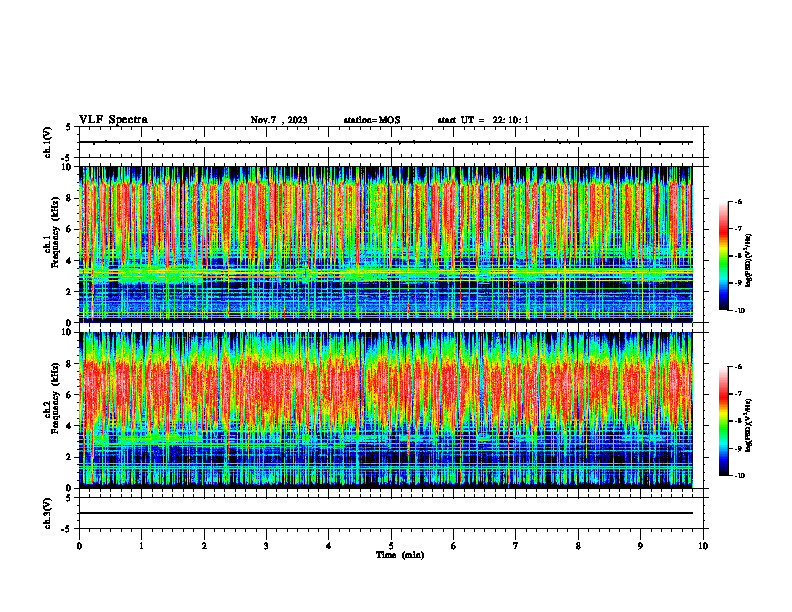Click time axis tick label "7"
The height and width of the screenshot is (612, 792).
(516, 546)
